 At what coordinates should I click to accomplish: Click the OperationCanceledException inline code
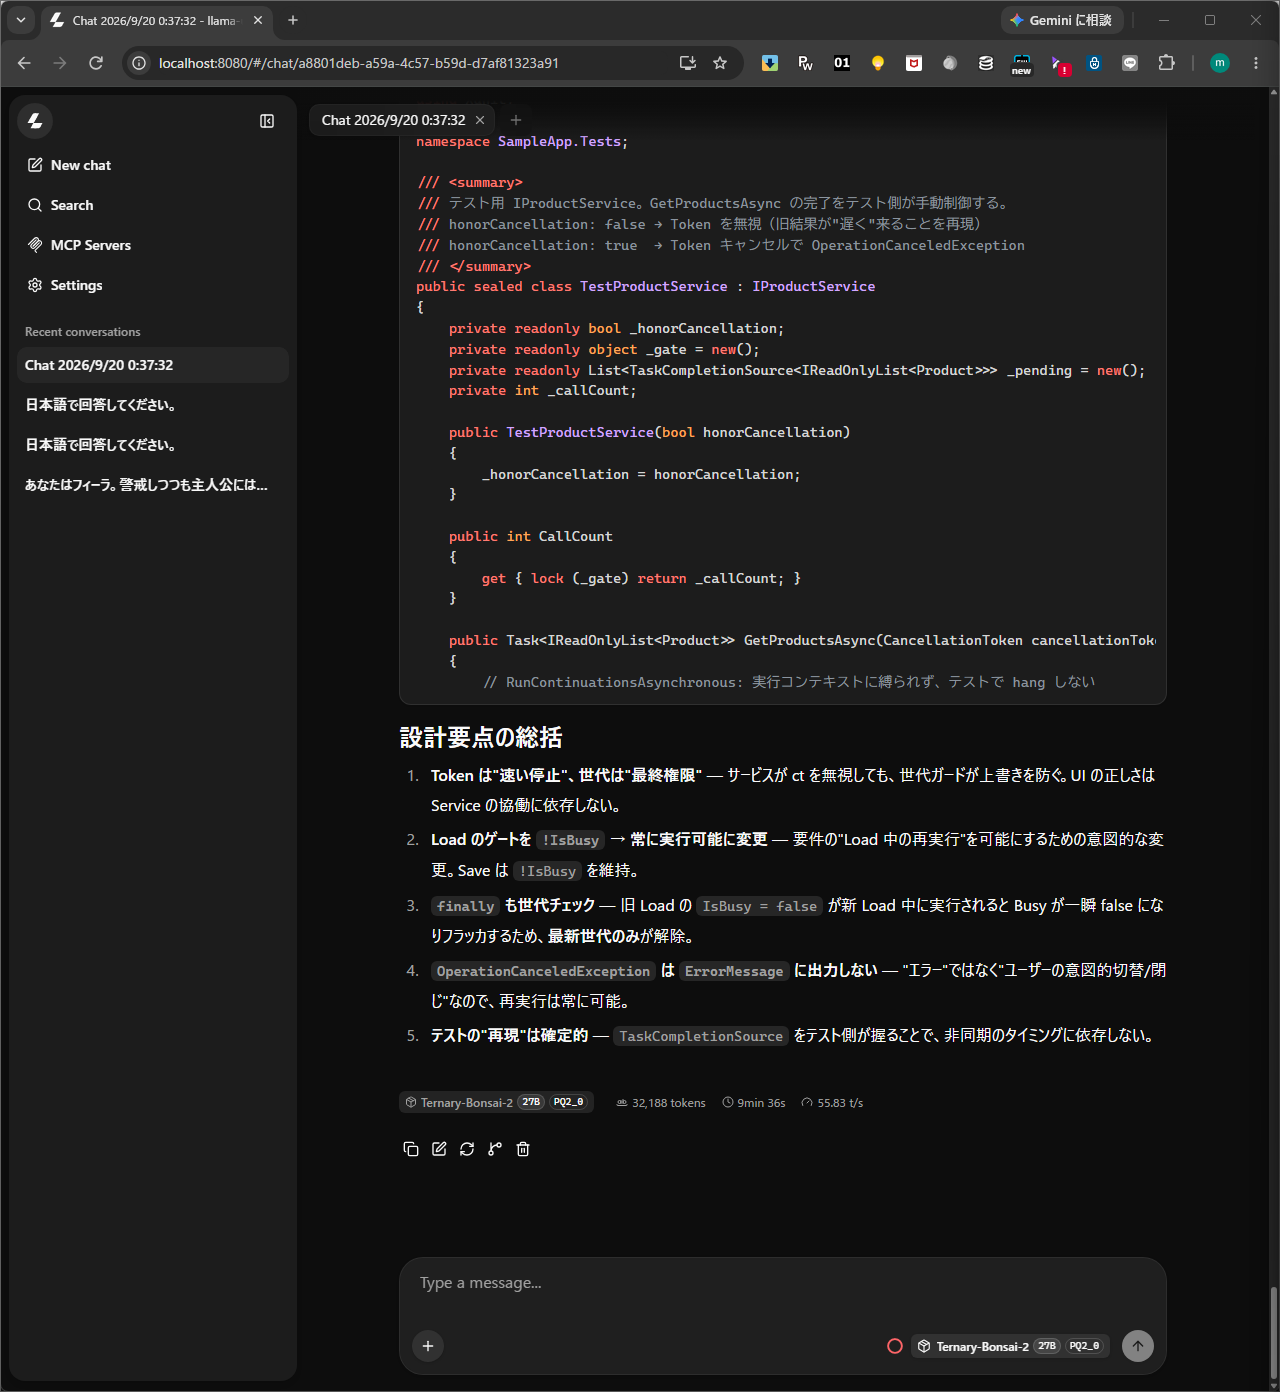(x=543, y=971)
